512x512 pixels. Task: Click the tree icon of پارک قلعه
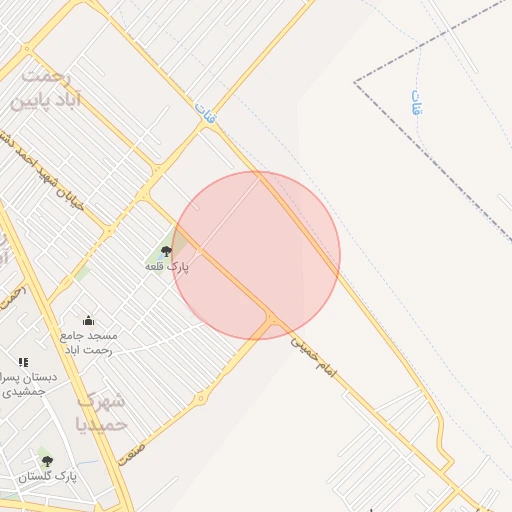166,251
